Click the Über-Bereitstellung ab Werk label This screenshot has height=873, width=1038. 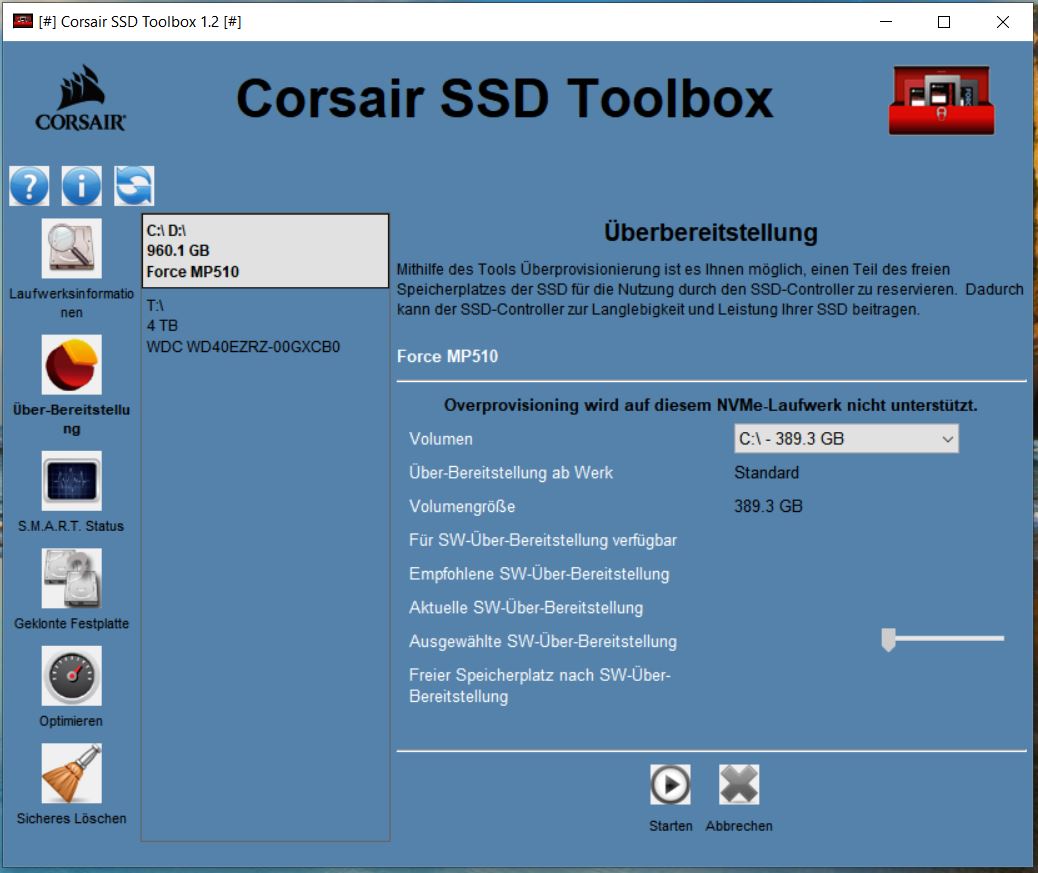coord(511,473)
